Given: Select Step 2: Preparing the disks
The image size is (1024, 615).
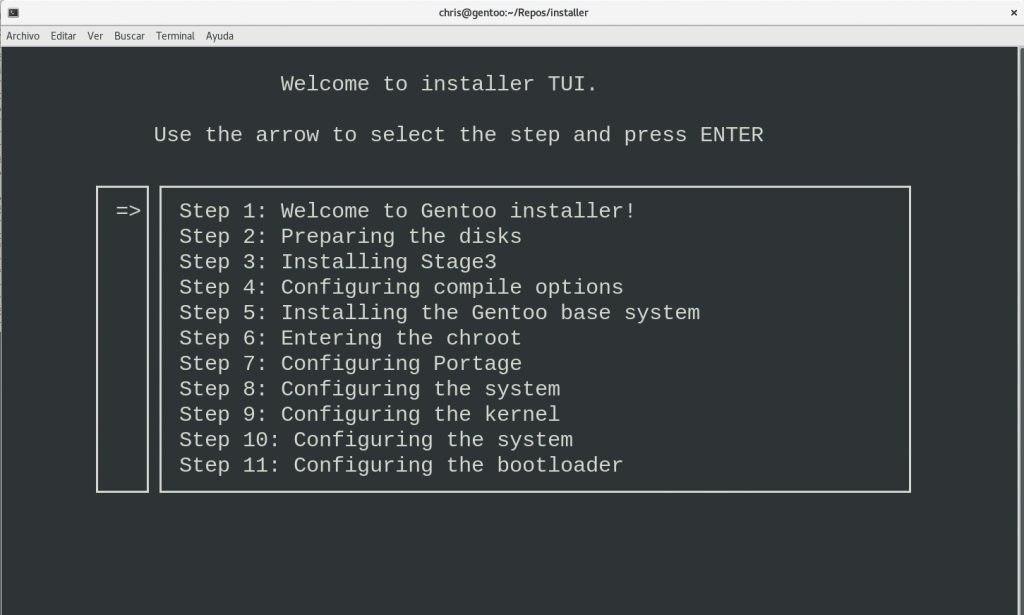Looking at the screenshot, I should (x=350, y=236).
